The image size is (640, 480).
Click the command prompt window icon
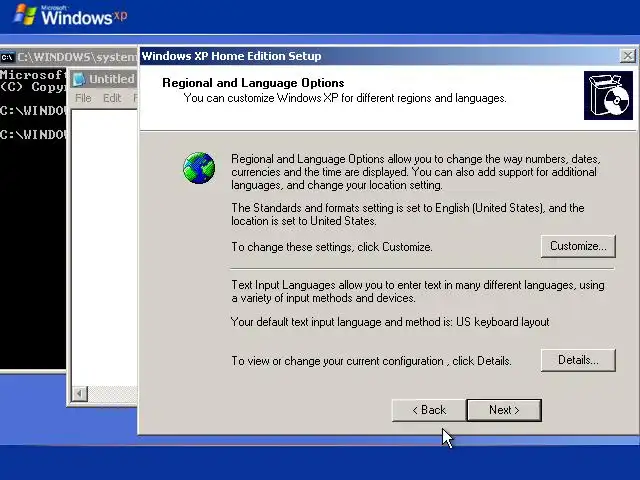point(7,57)
